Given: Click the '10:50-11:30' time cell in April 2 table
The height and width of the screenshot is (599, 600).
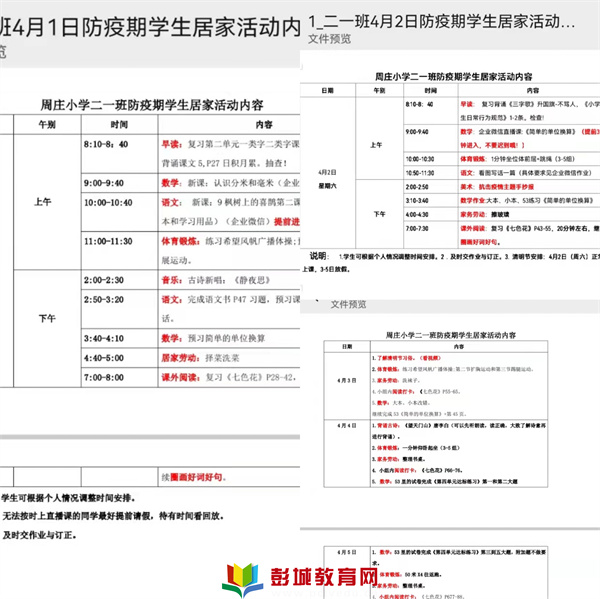Looking at the screenshot, I should [x=420, y=173].
